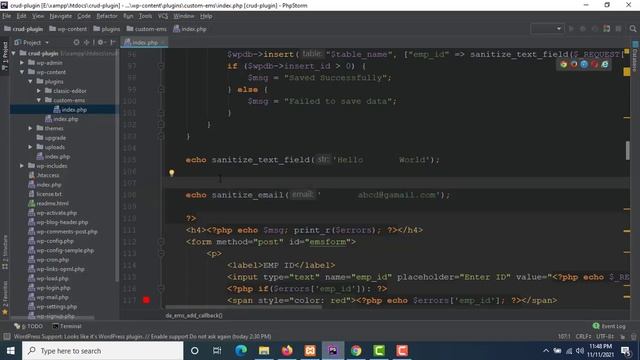The width and height of the screenshot is (640, 360).
Task: Open the Structure side tool window tab
Action: (x=4, y=252)
